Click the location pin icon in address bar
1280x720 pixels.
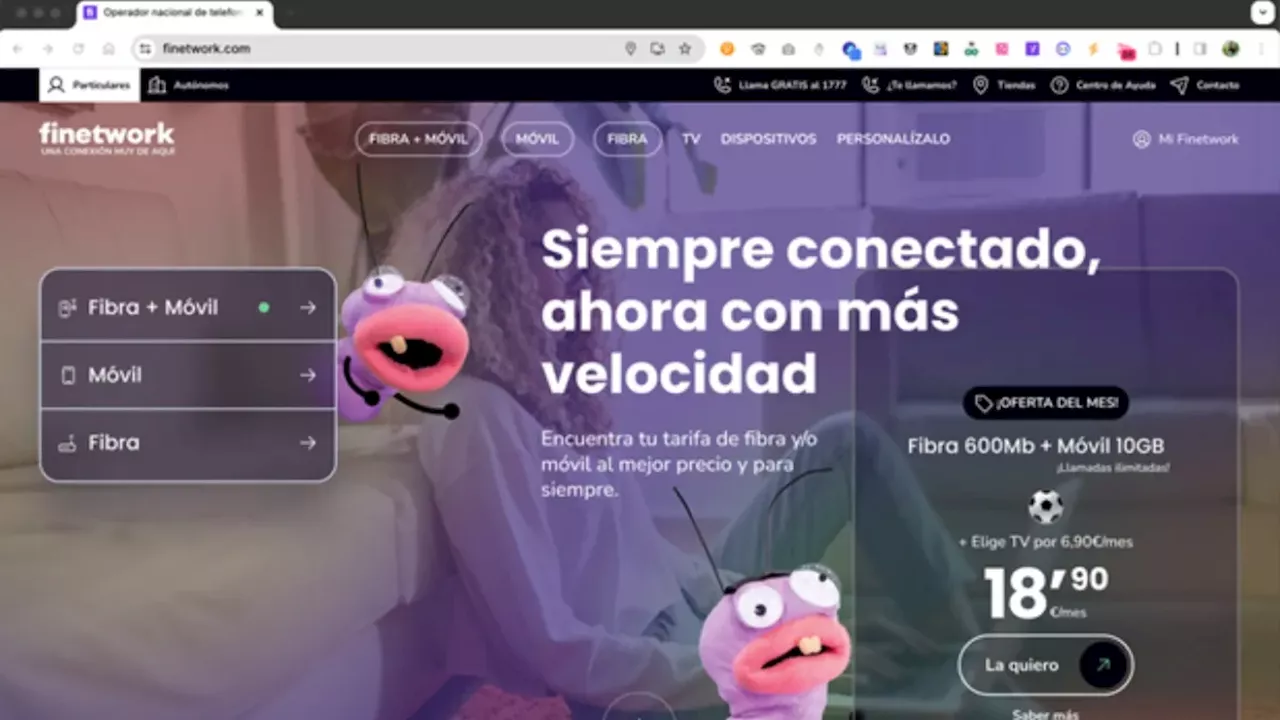(630, 48)
